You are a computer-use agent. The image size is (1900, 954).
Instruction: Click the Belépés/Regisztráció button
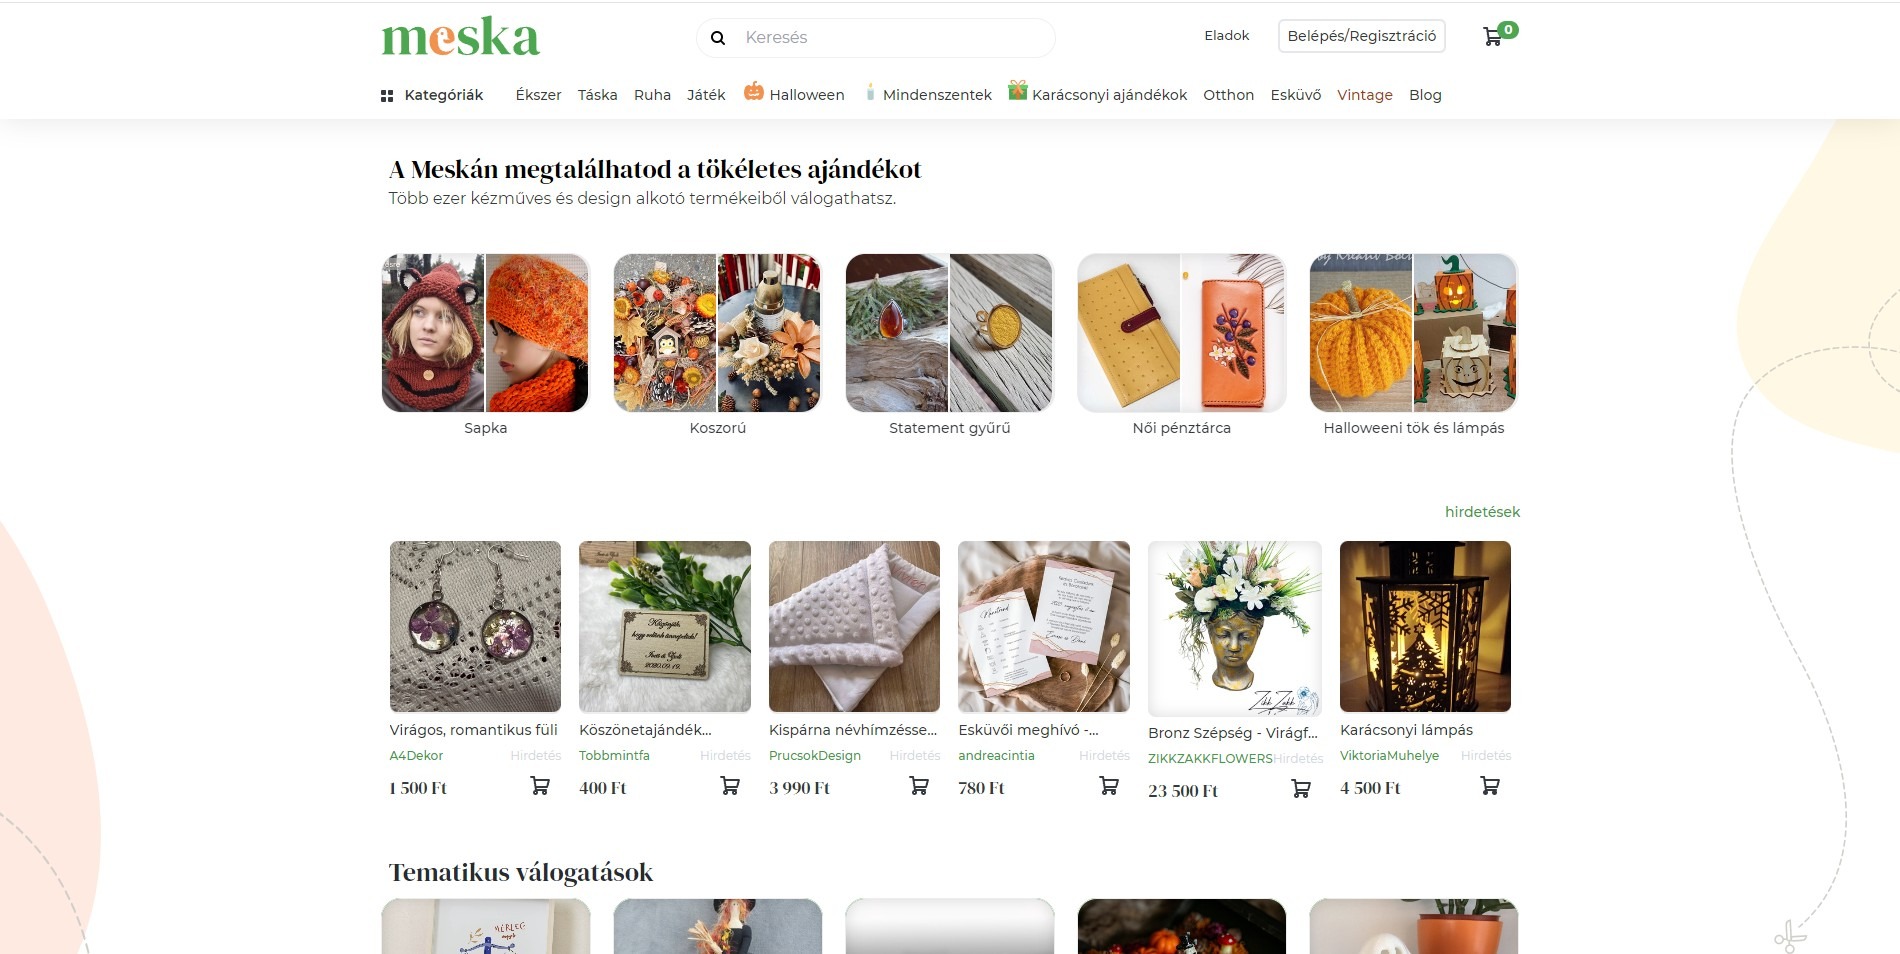click(1362, 36)
